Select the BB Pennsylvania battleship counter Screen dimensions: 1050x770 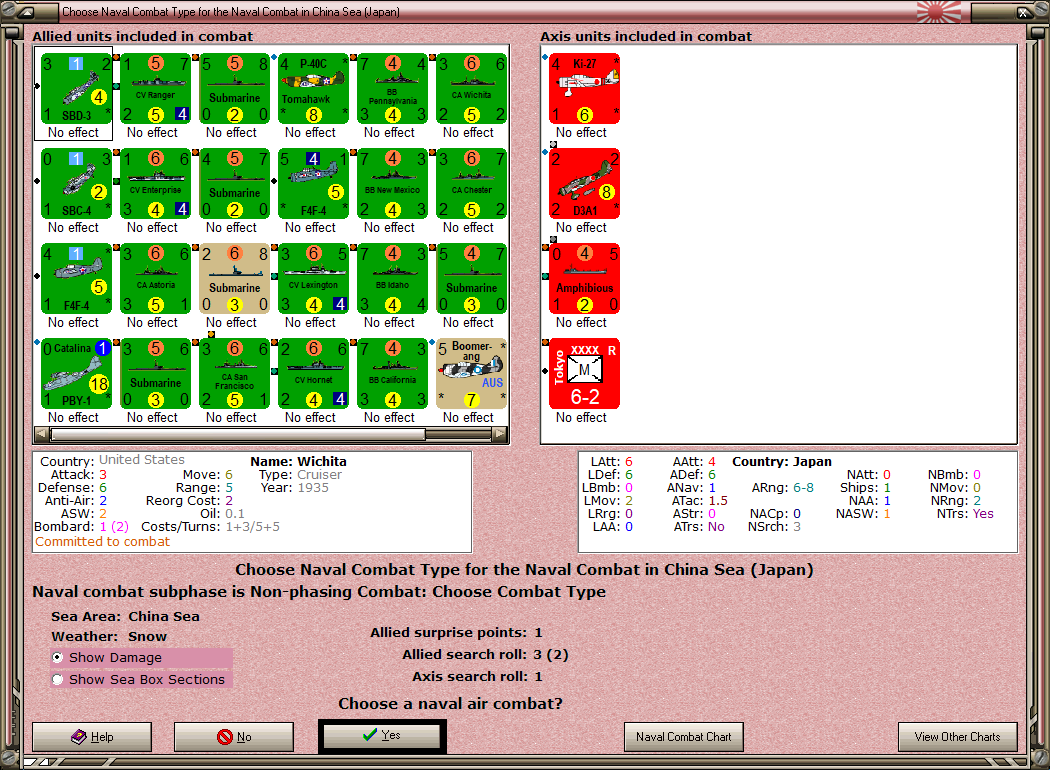(x=392, y=88)
